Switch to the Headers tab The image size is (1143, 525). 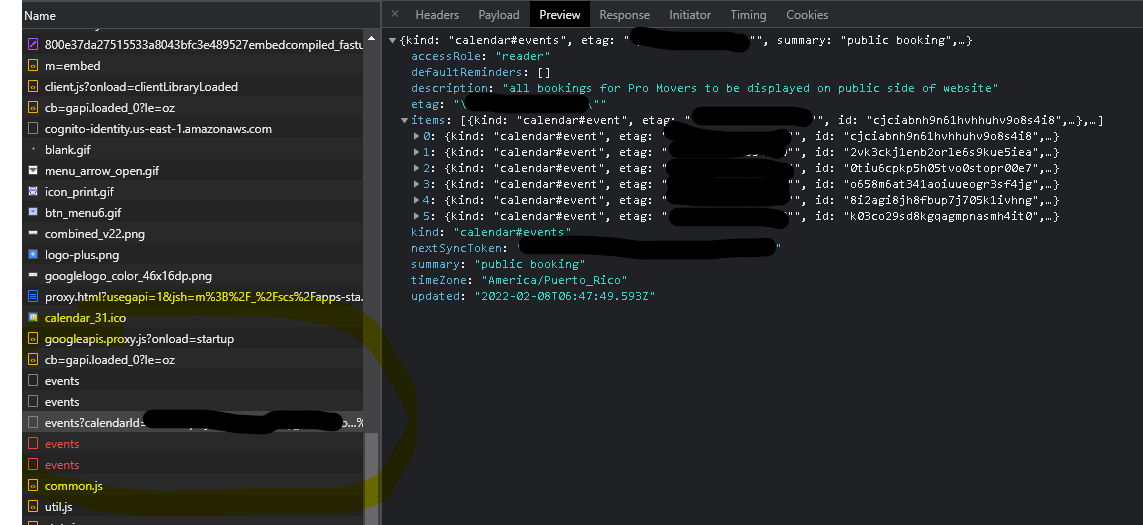pos(437,15)
